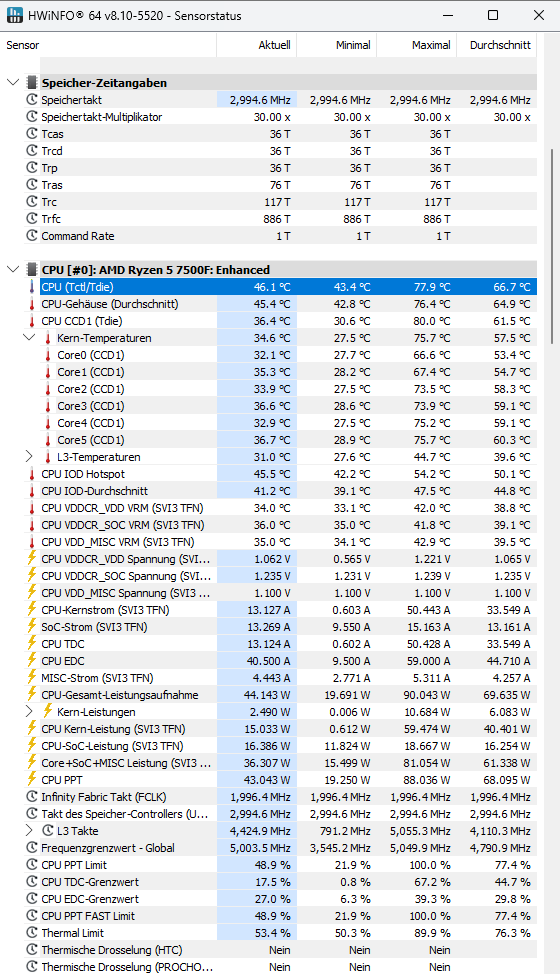Click the clock icon of CPU PPT Limit
Image resolution: width=560 pixels, height=975 pixels.
pyautogui.click(x=32, y=864)
